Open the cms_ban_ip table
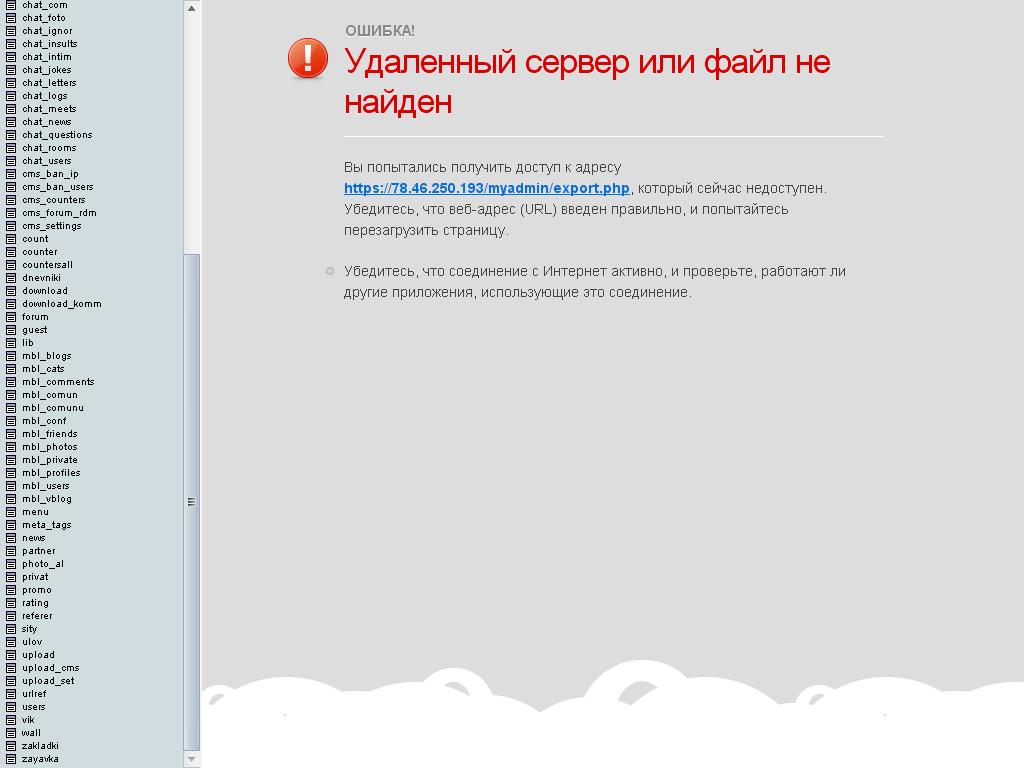Screen dimensions: 1024x768 pyautogui.click(x=50, y=174)
